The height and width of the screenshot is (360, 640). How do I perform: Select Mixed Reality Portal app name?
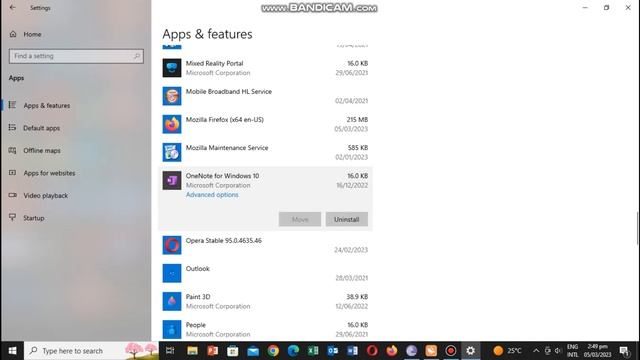pos(214,63)
